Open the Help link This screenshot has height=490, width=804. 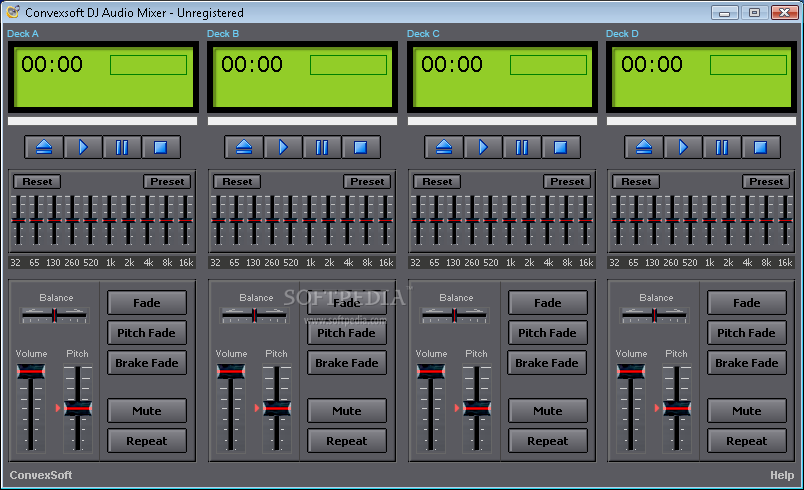click(x=782, y=475)
